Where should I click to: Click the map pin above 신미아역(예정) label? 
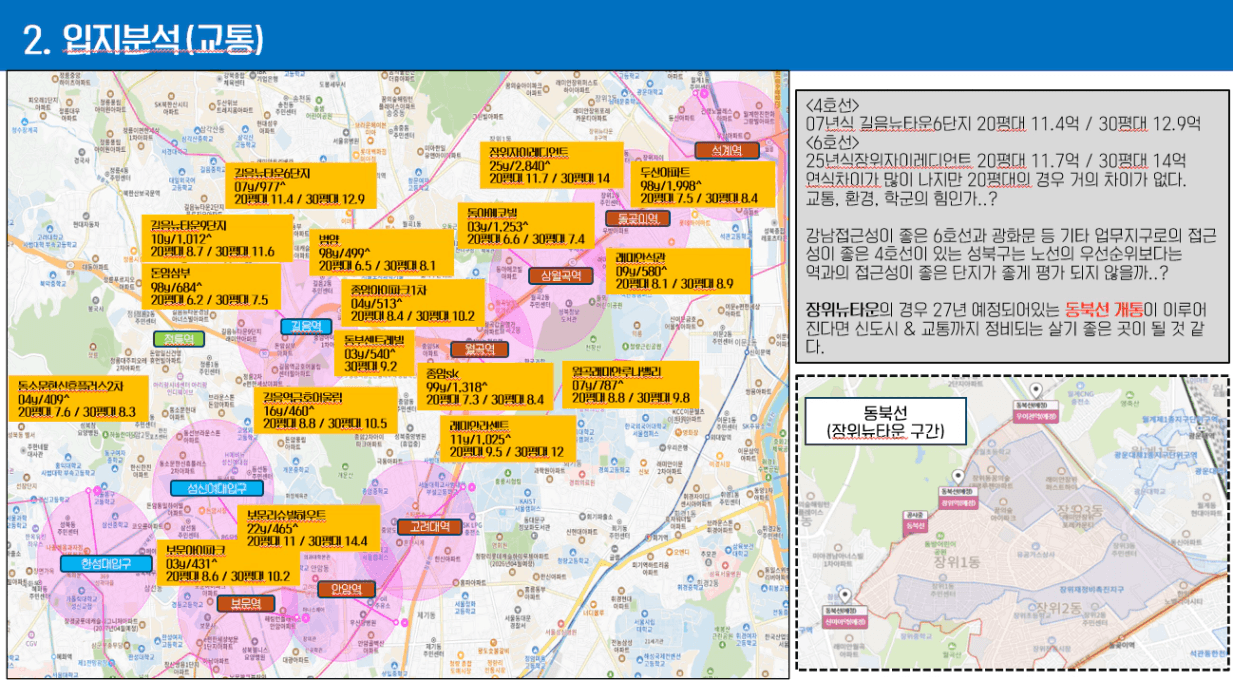[843, 594]
